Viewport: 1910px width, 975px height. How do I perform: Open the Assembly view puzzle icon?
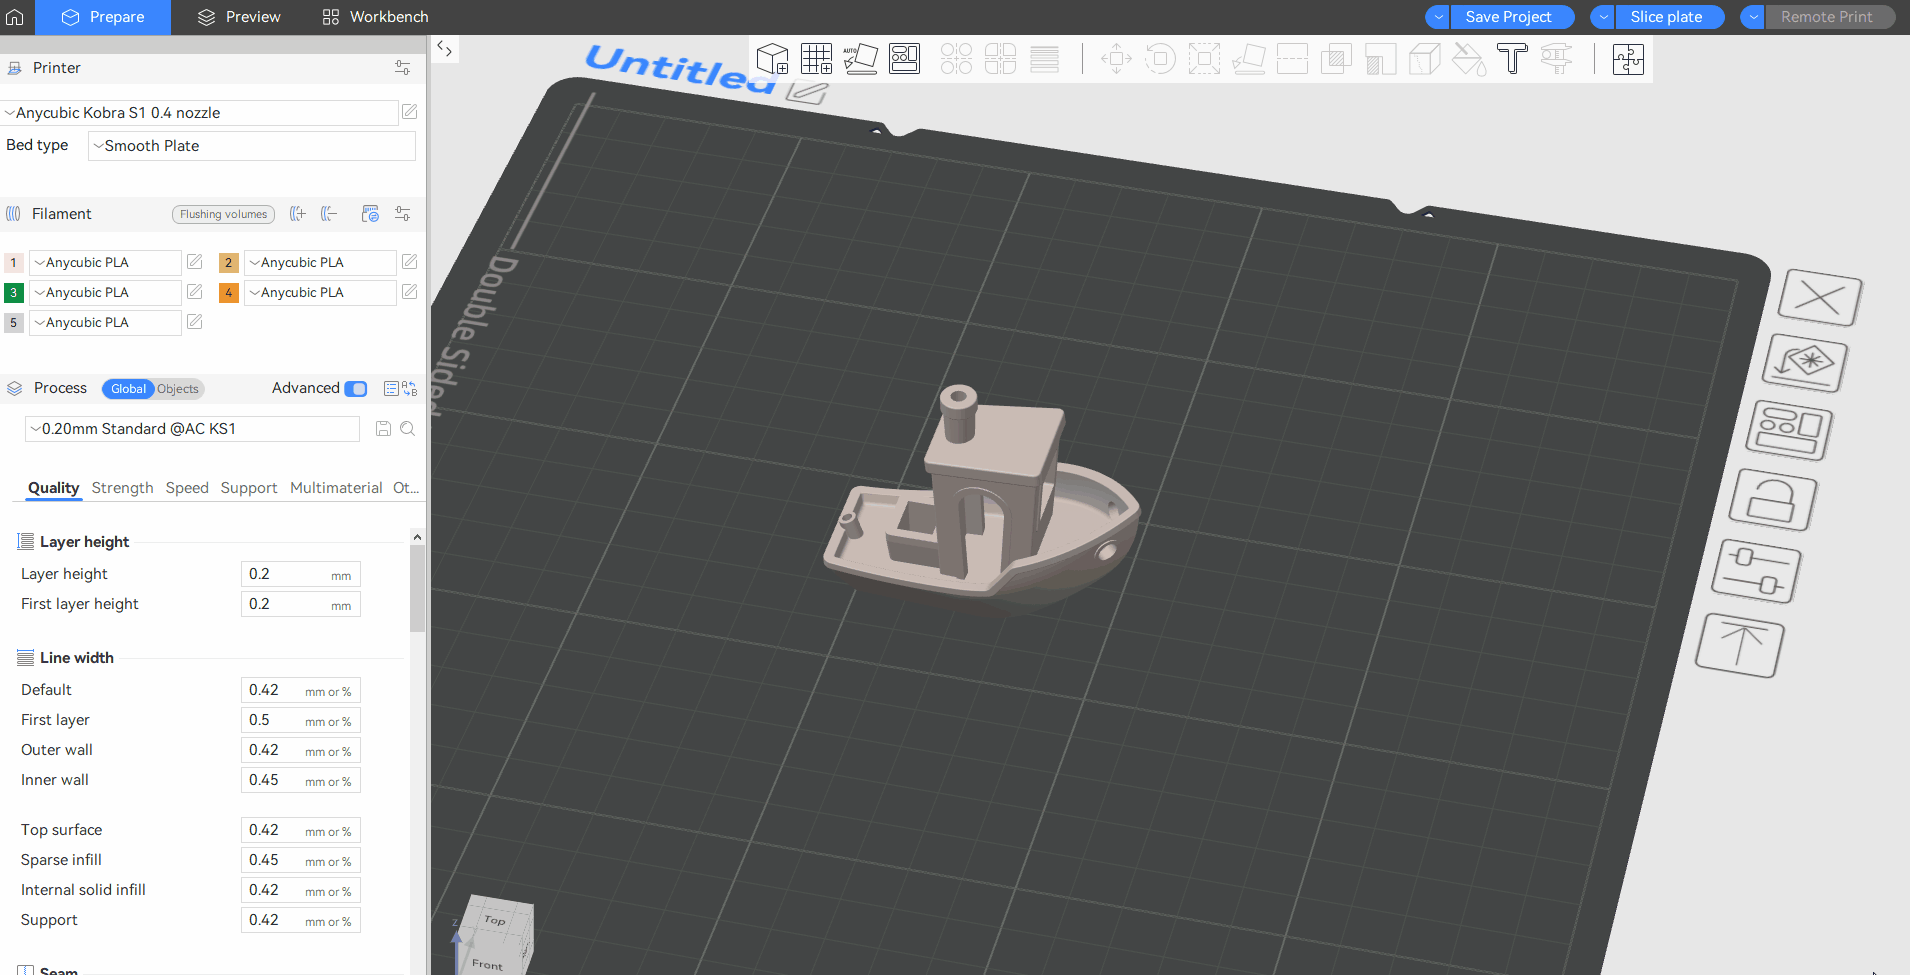pyautogui.click(x=1628, y=59)
